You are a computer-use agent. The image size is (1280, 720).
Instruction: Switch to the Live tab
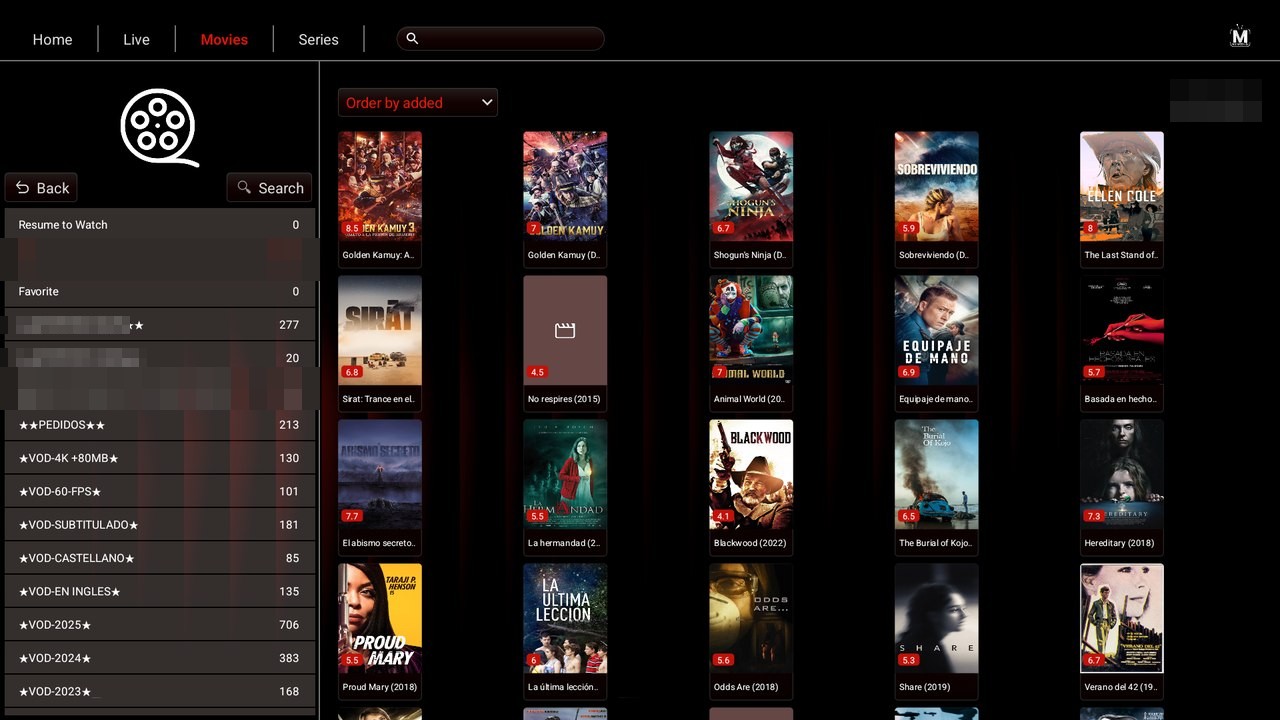136,39
